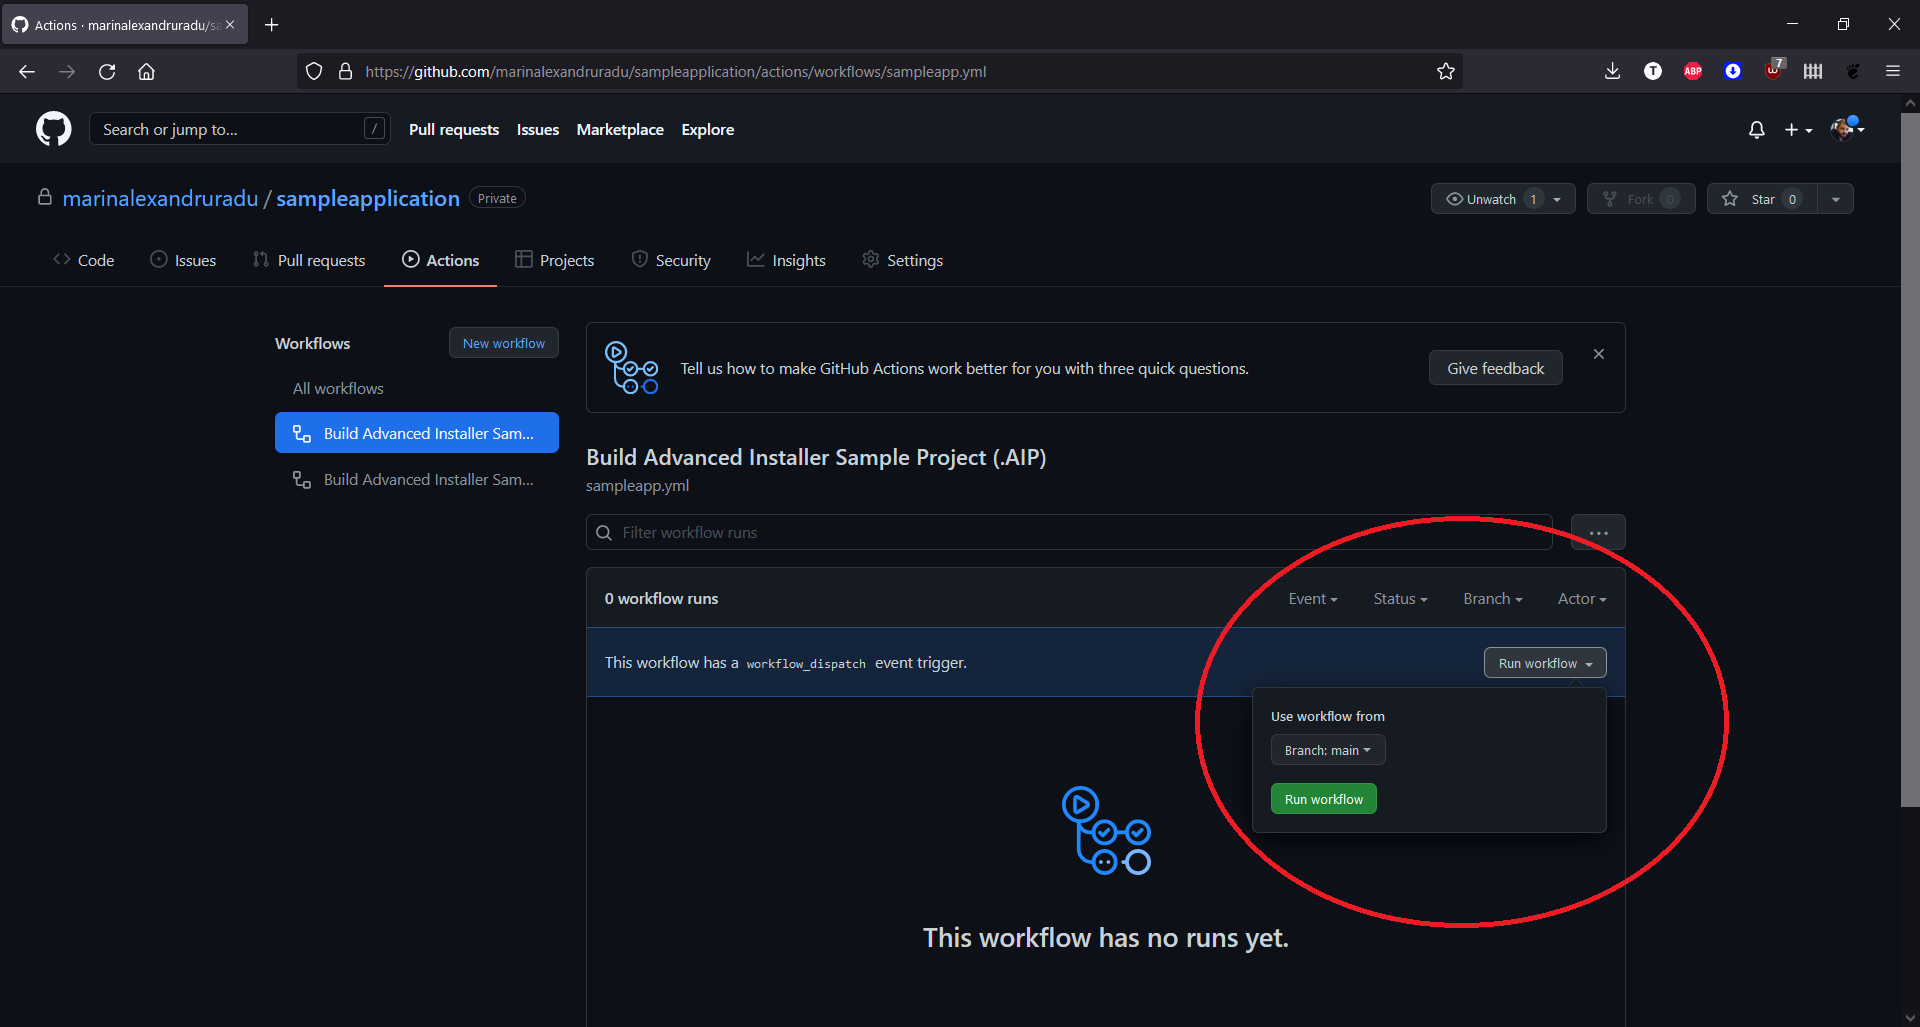The width and height of the screenshot is (1920, 1027).
Task: Expand the Actor filter dropdown
Action: tap(1582, 599)
